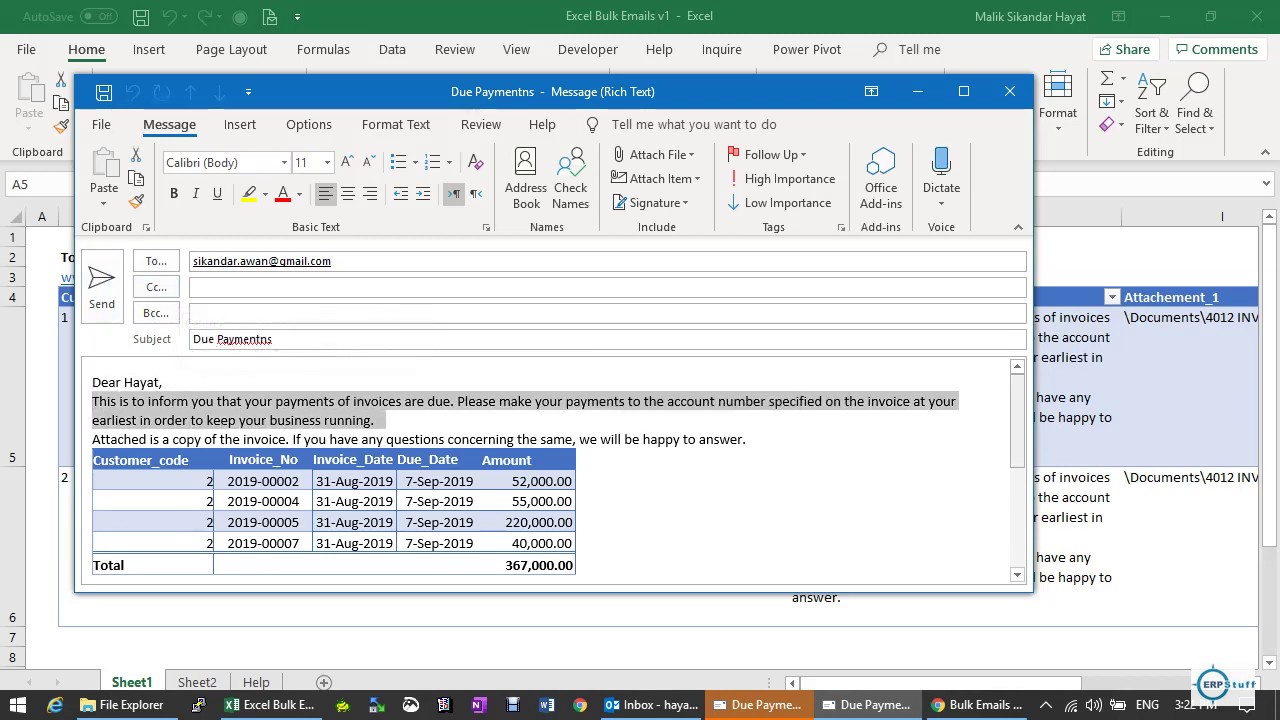The image size is (1280, 720).
Task: Toggle Italic formatting in message ribbon
Action: point(196,194)
